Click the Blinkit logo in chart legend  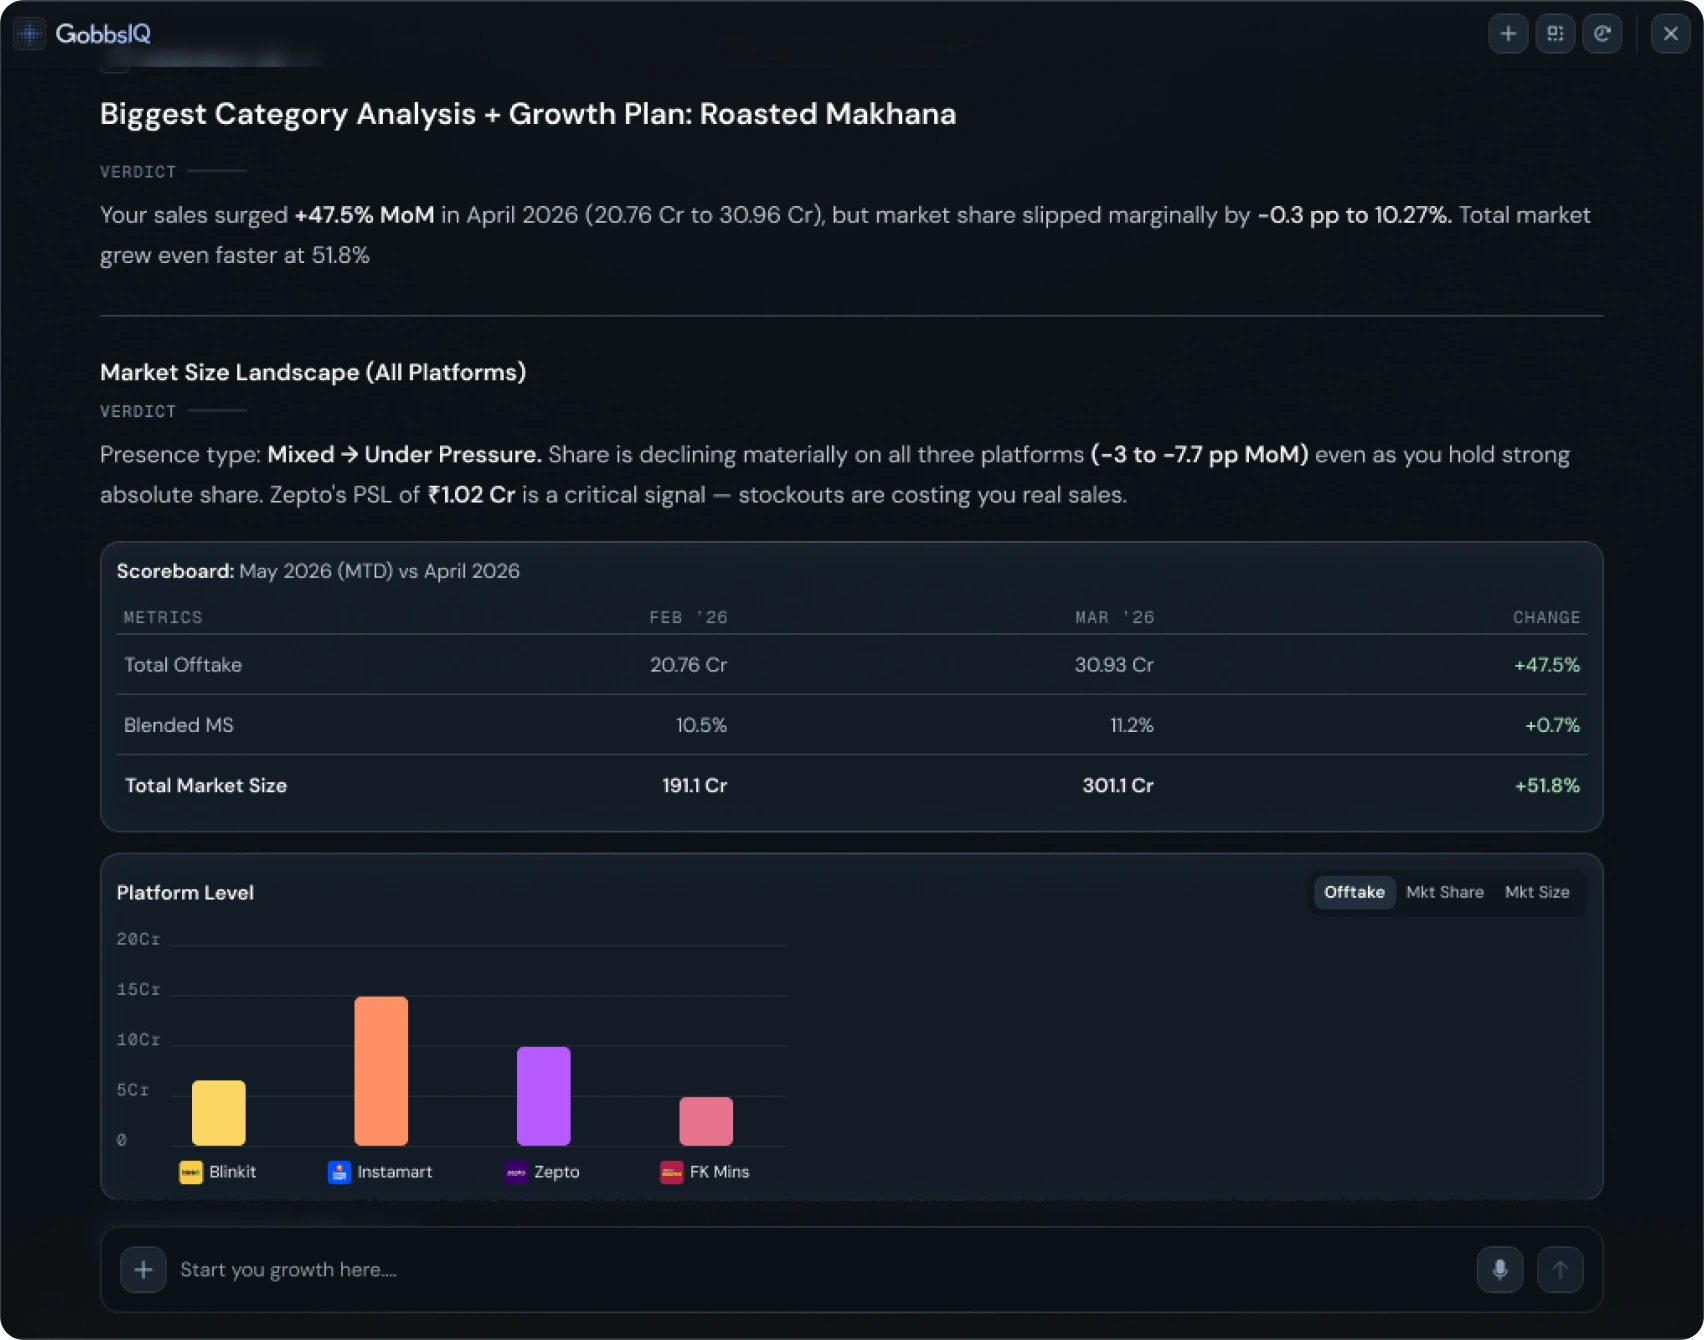click(x=191, y=1172)
